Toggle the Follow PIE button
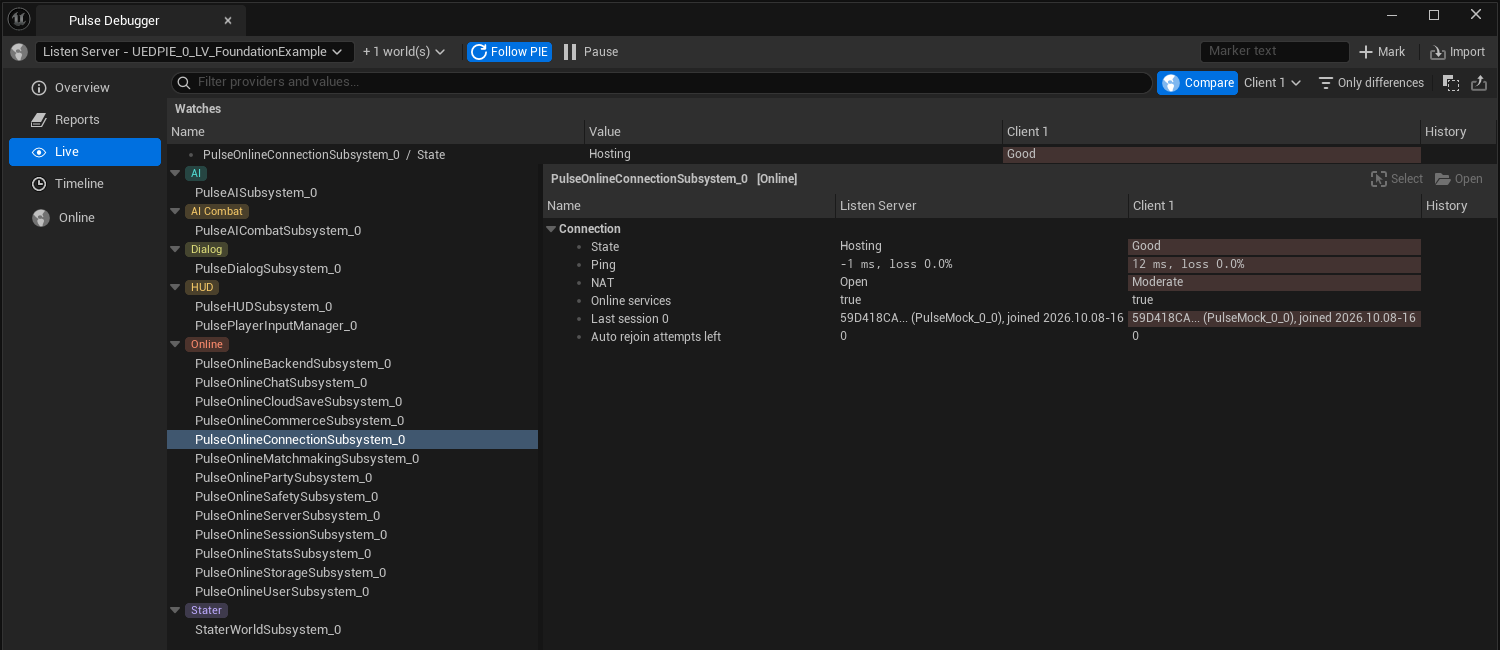The width and height of the screenshot is (1500, 650). (x=510, y=52)
